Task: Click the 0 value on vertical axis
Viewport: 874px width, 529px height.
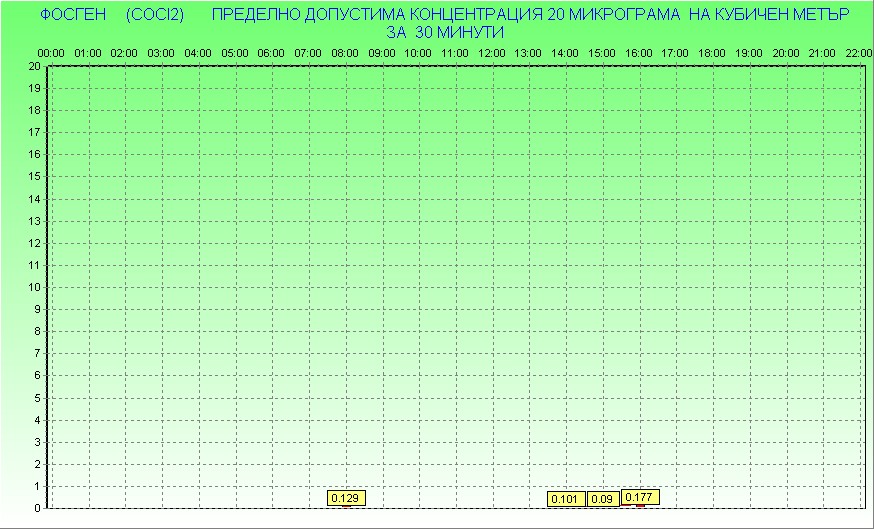Action: (37, 508)
